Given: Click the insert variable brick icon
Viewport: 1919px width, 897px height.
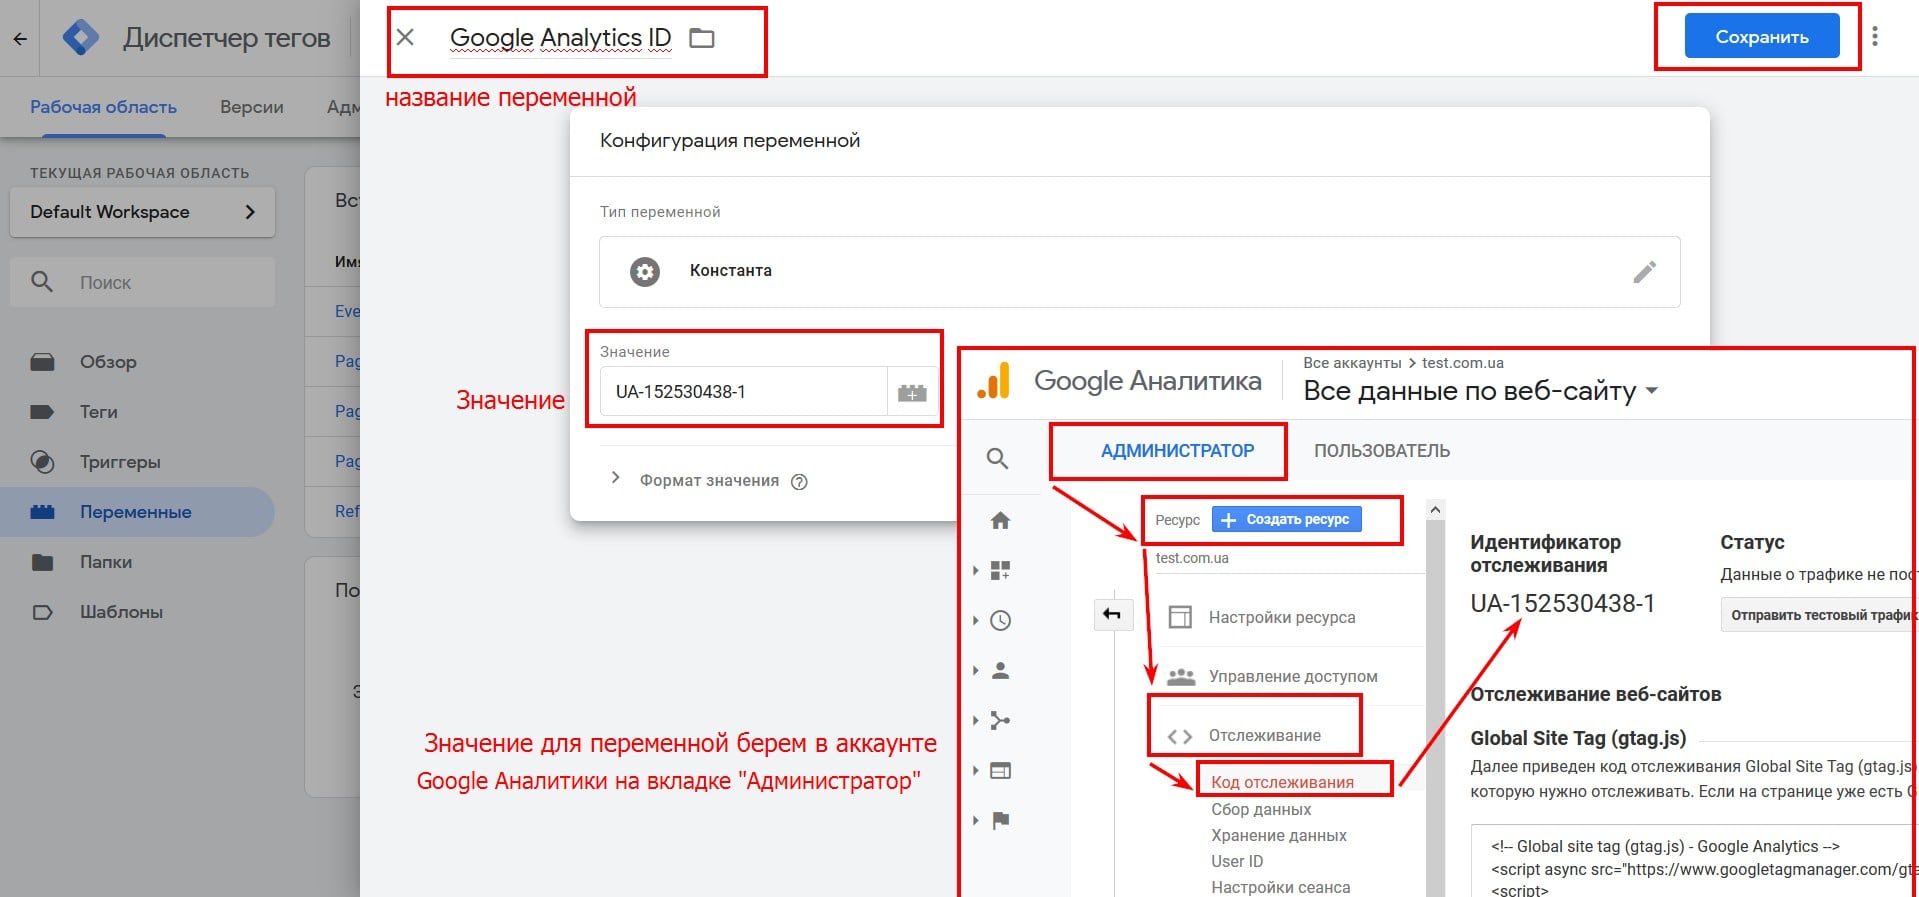Looking at the screenshot, I should coord(911,392).
